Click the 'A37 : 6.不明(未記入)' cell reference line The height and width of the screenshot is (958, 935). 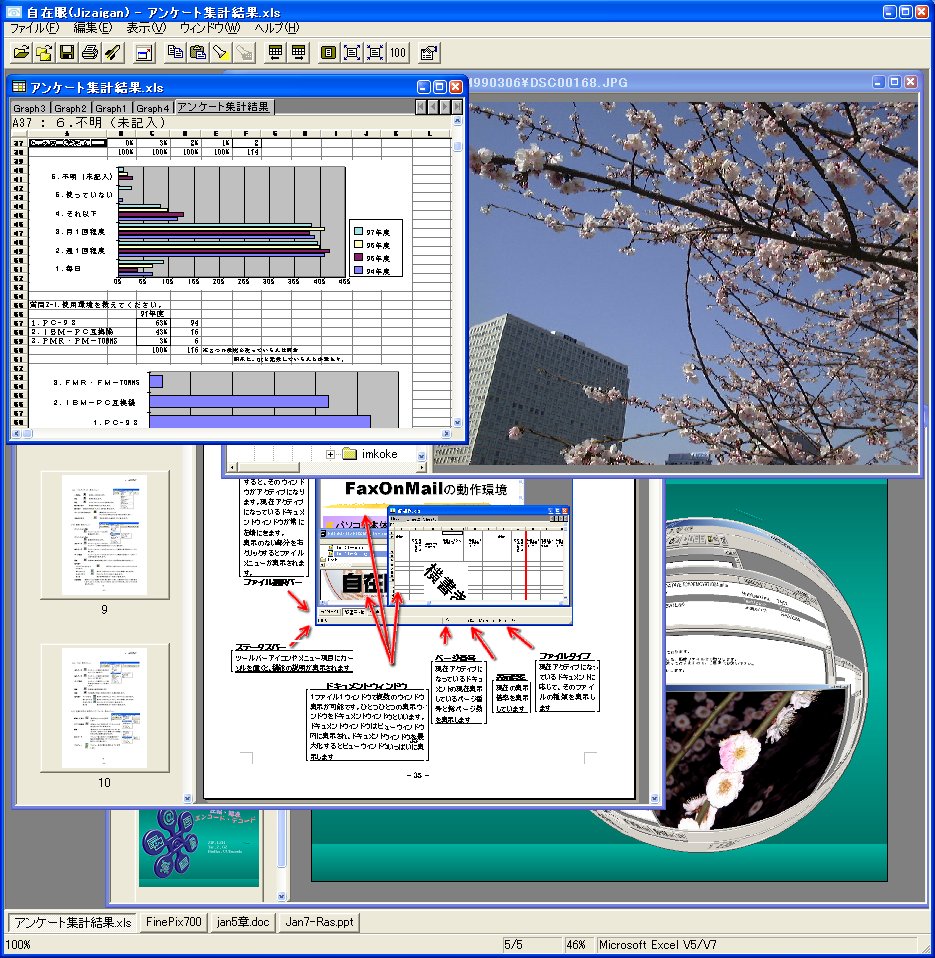pos(89,123)
